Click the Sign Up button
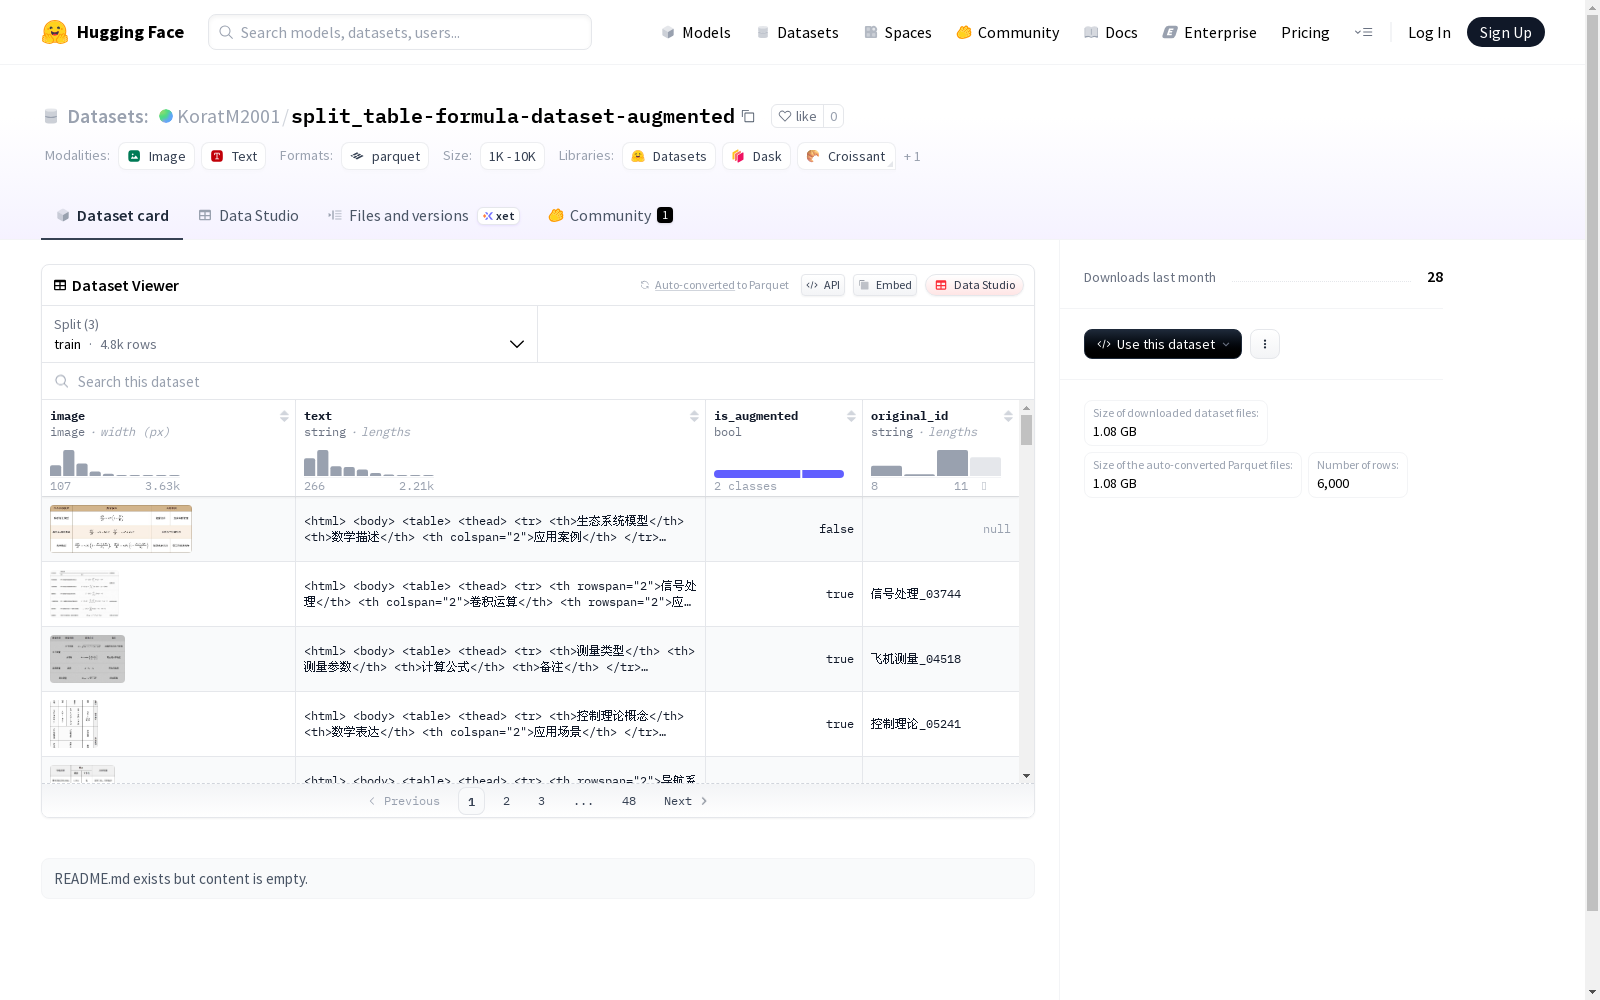Viewport: 1600px width, 1000px height. pyautogui.click(x=1505, y=32)
